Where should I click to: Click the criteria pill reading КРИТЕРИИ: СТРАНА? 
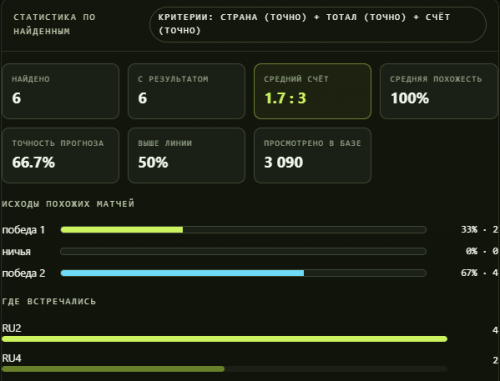coord(318,24)
